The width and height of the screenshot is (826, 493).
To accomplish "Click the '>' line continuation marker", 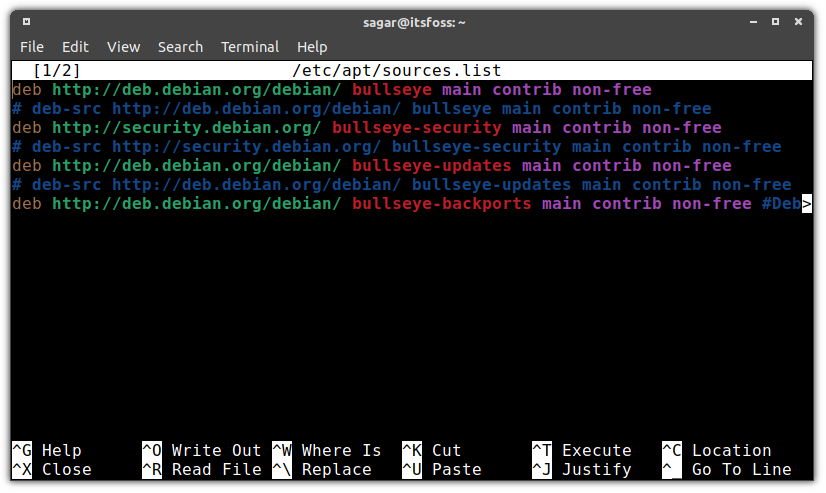I will point(807,203).
